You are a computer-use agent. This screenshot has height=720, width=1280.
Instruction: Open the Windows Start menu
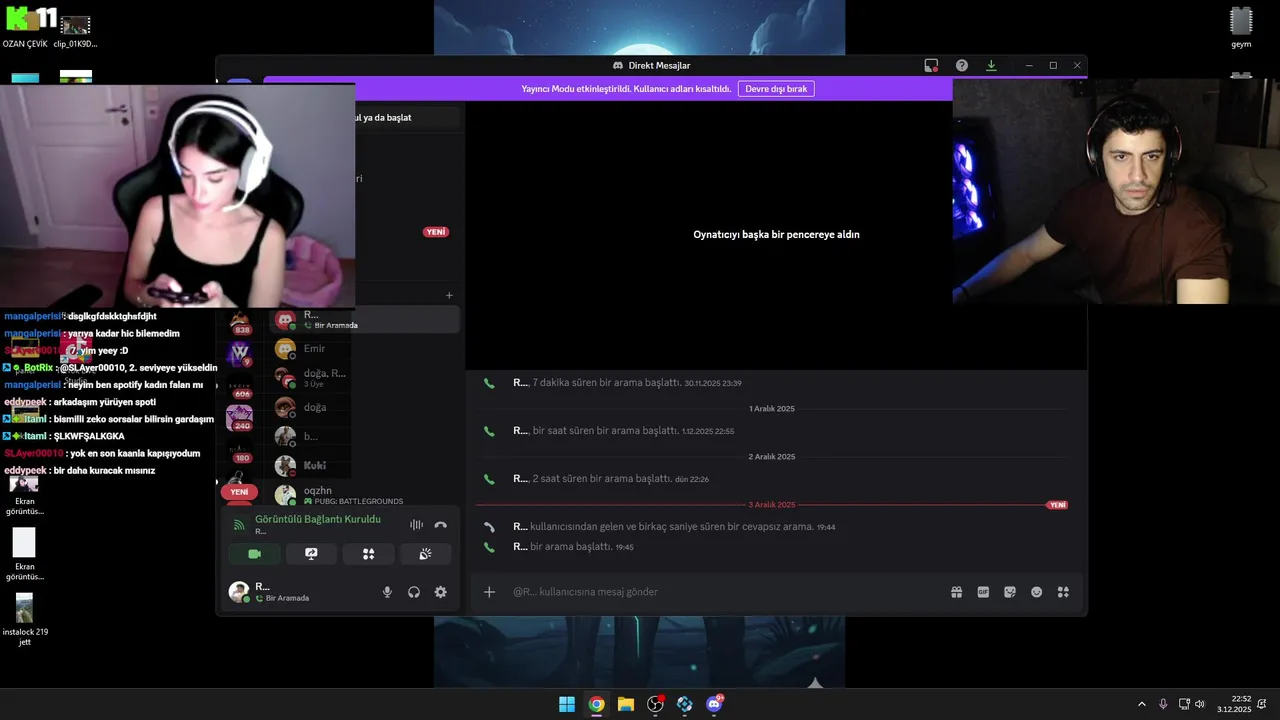(567, 704)
